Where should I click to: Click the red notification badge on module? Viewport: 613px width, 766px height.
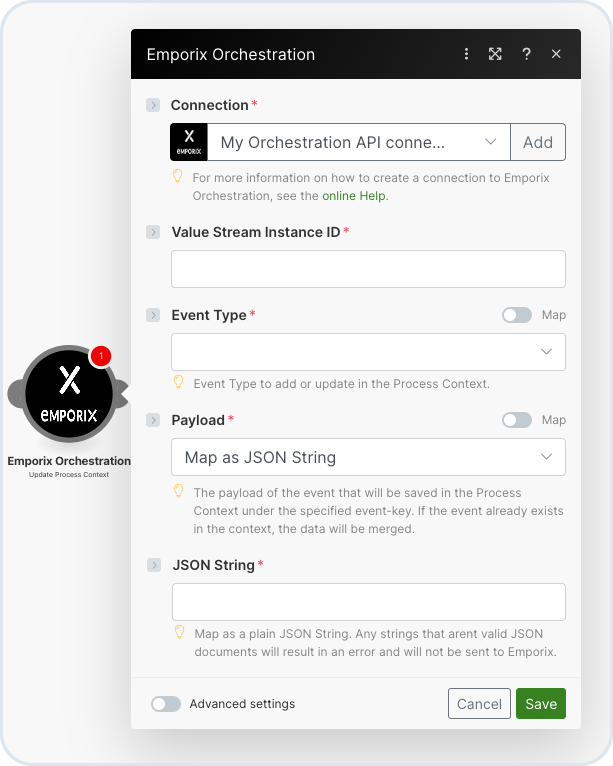pos(101,356)
